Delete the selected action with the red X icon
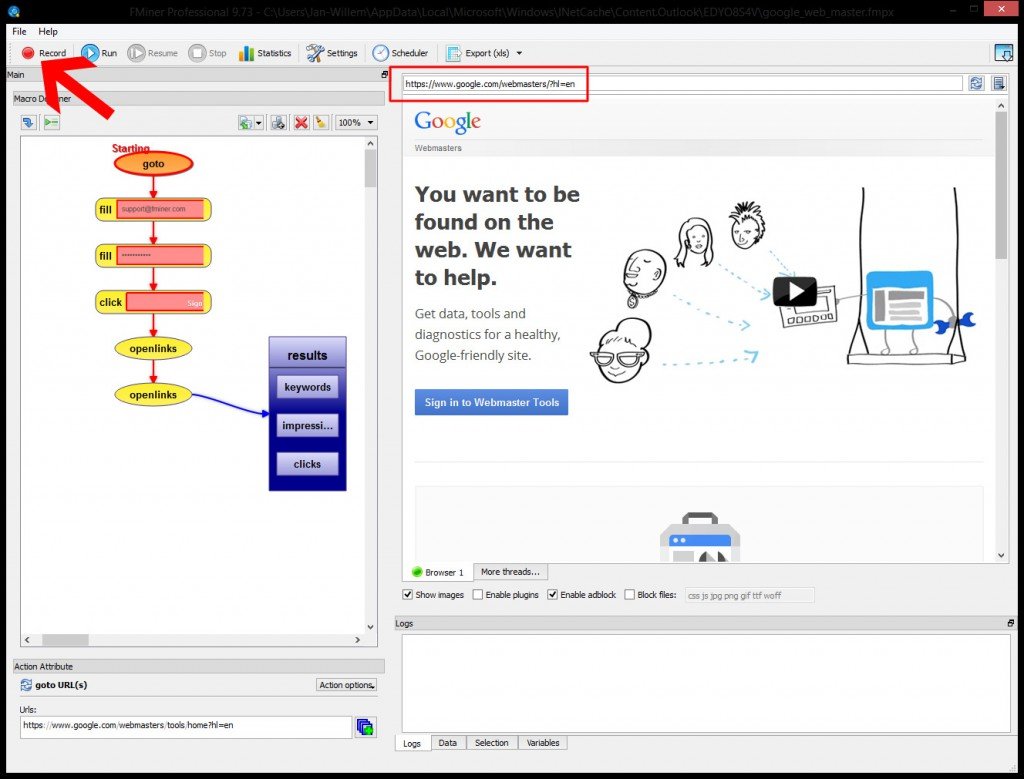Image resolution: width=1024 pixels, height=779 pixels. pyautogui.click(x=300, y=122)
